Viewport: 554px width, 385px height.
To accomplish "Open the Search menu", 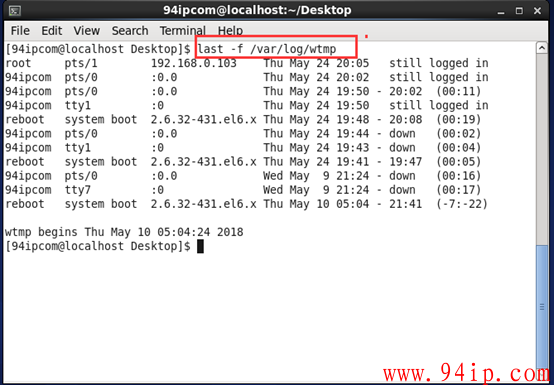I will point(130,31).
